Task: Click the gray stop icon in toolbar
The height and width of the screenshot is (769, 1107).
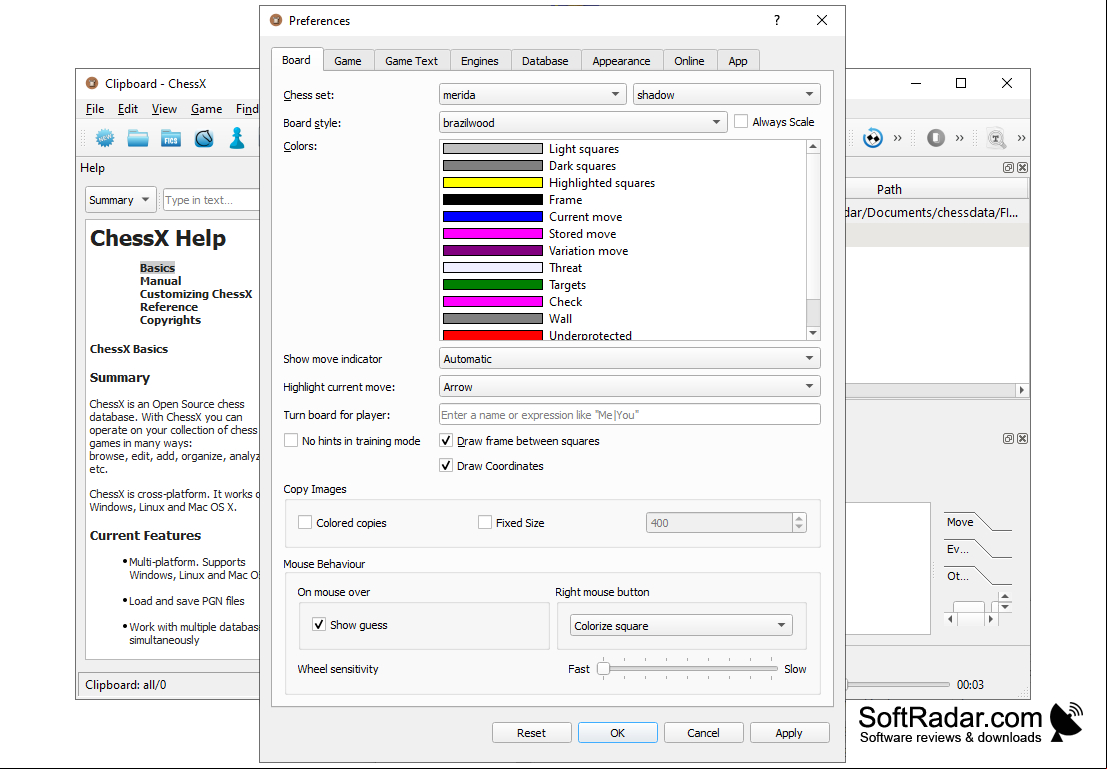Action: (x=936, y=138)
